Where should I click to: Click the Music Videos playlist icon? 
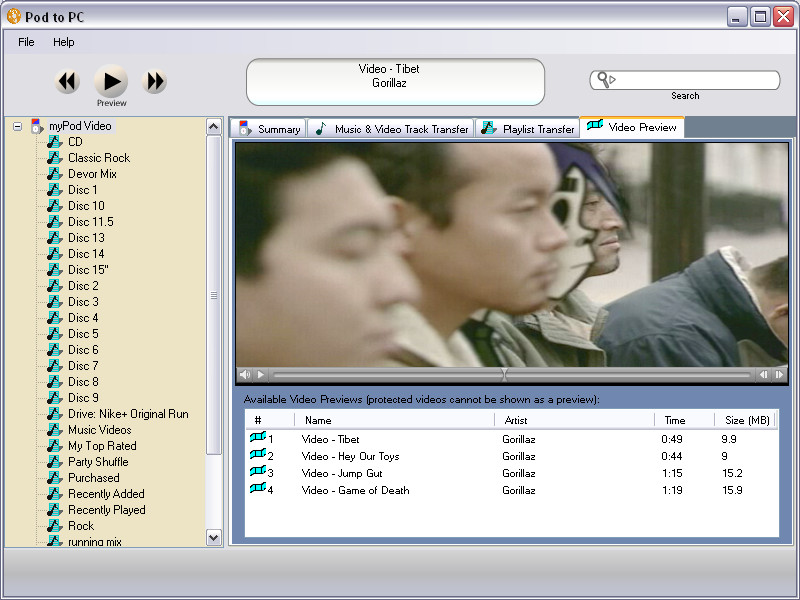pyautogui.click(x=55, y=430)
